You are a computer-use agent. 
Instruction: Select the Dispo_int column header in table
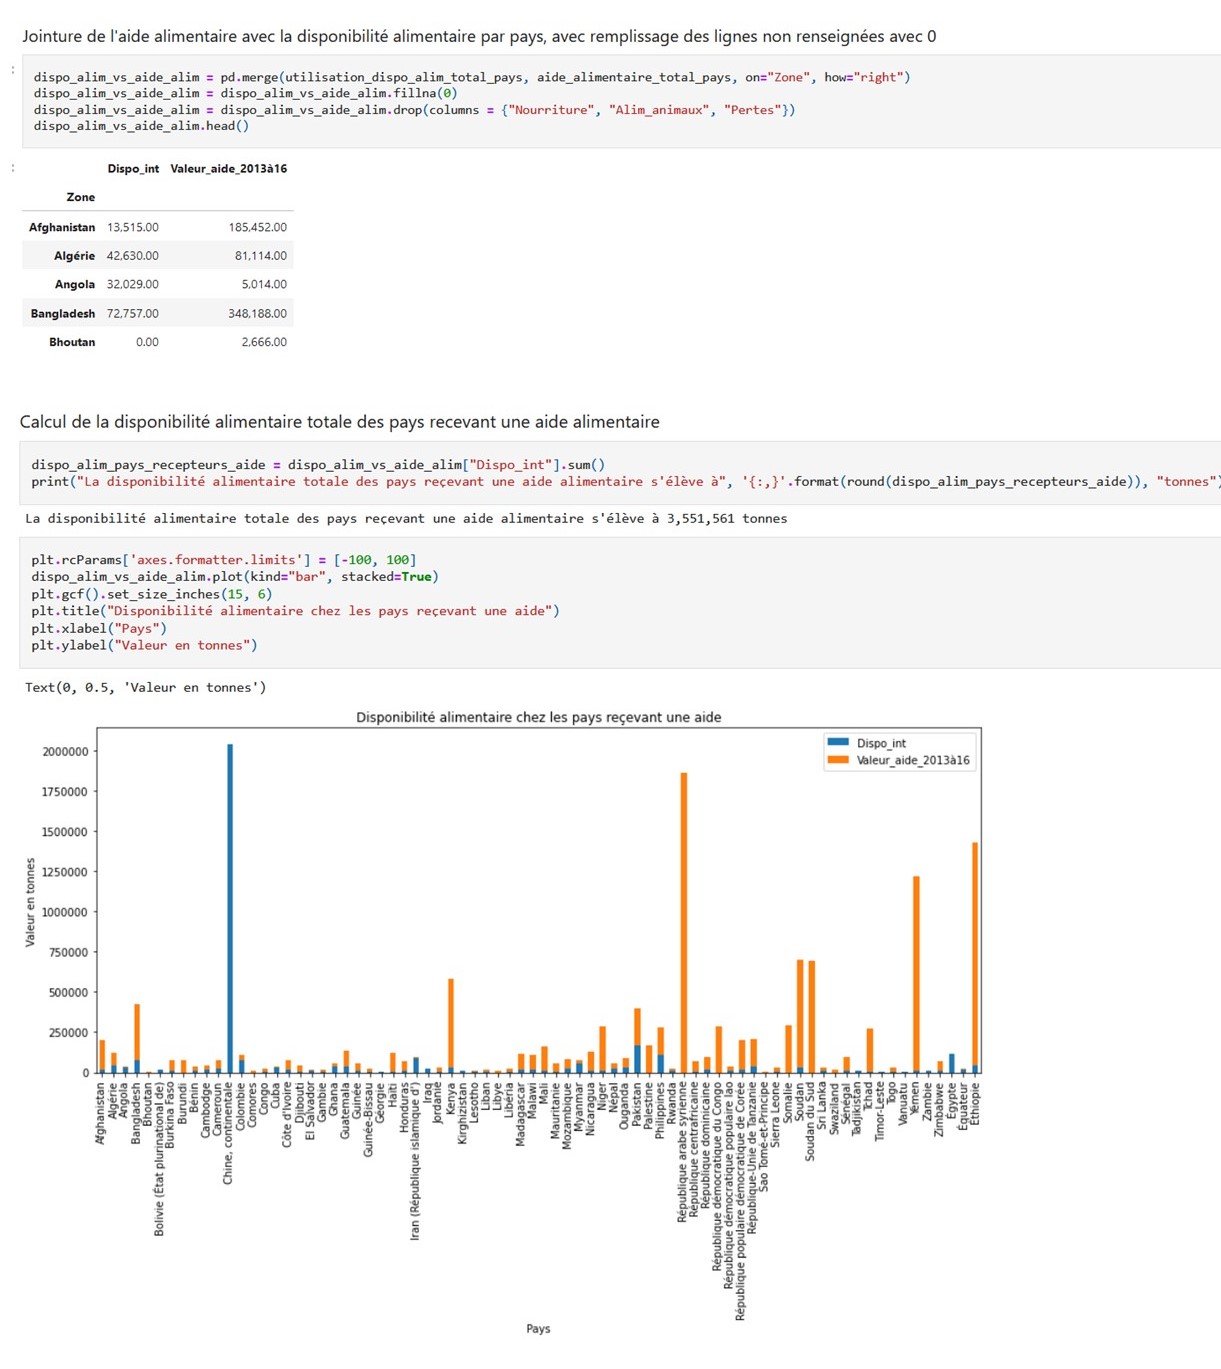pyautogui.click(x=133, y=169)
